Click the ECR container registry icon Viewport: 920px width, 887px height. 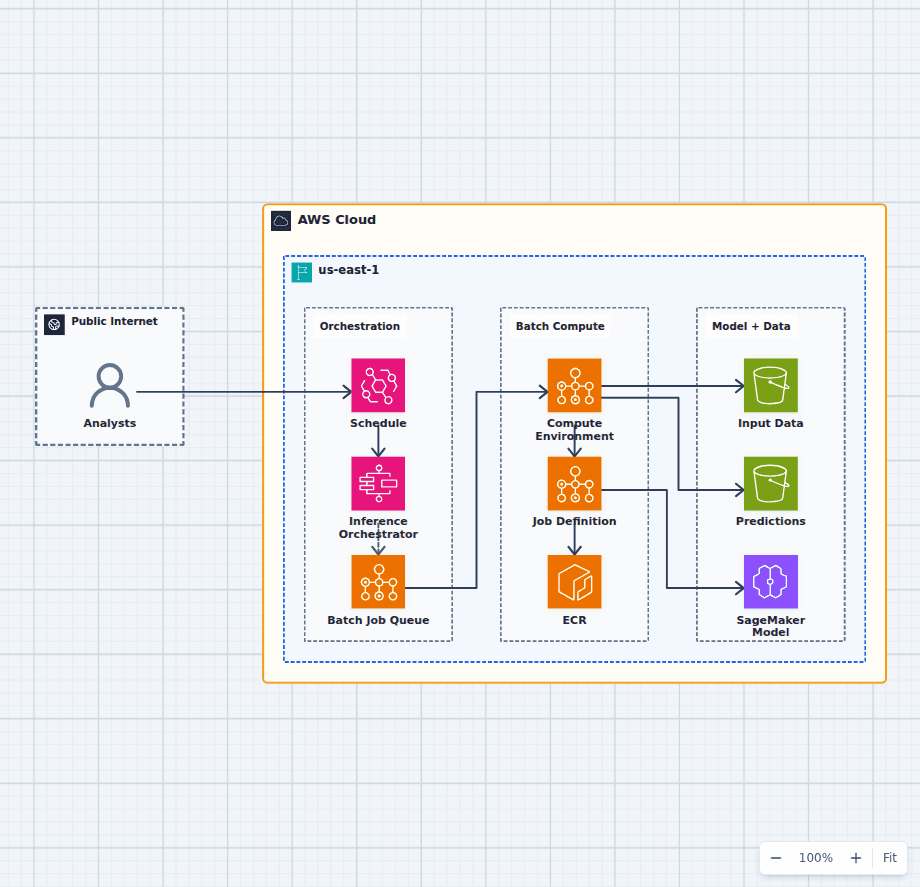point(574,581)
